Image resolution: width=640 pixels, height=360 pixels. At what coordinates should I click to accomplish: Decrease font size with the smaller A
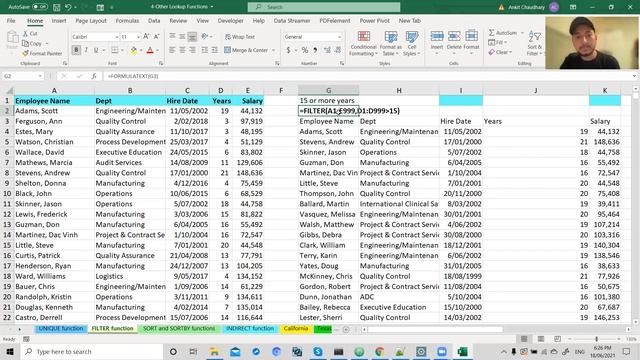(x=156, y=37)
